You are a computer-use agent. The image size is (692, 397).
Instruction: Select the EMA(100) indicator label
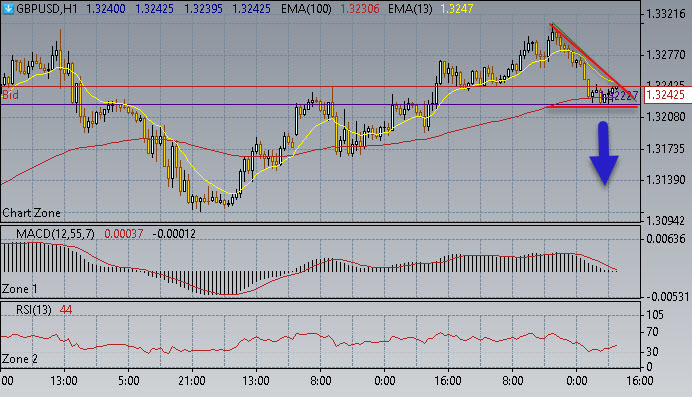(306, 8)
